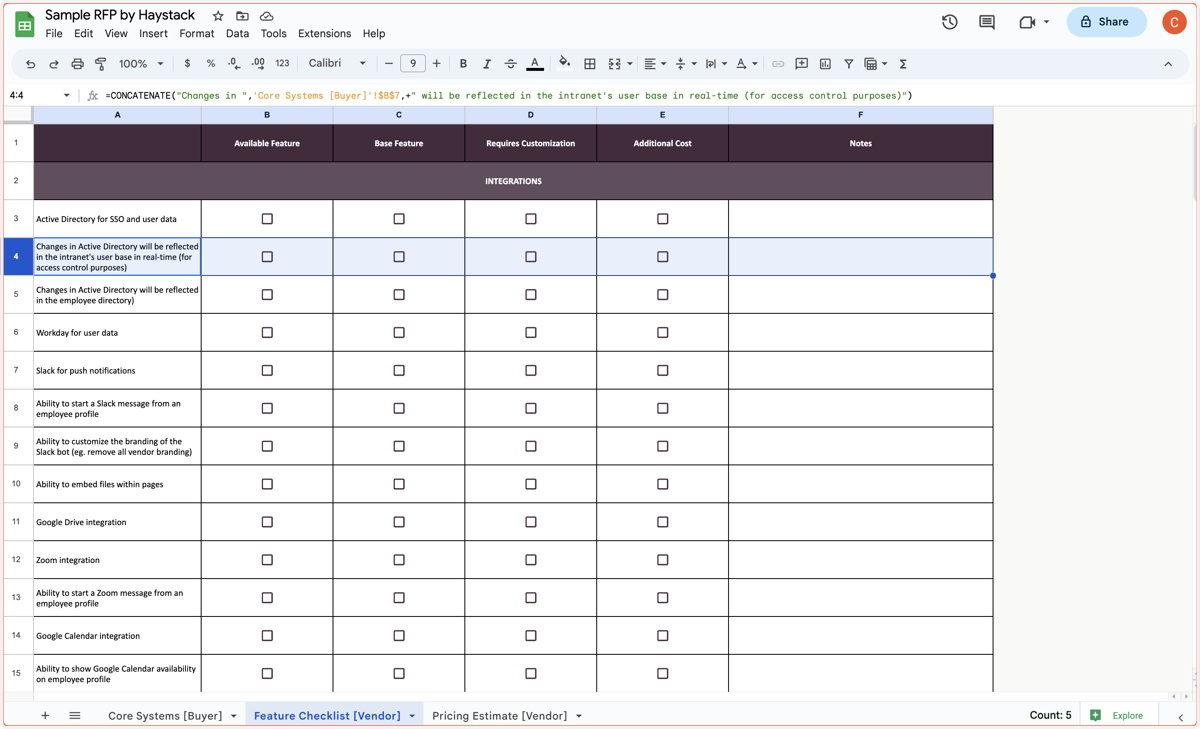This screenshot has height=729, width=1200.
Task: Check Requires Customization box in row 4
Action: click(531, 257)
